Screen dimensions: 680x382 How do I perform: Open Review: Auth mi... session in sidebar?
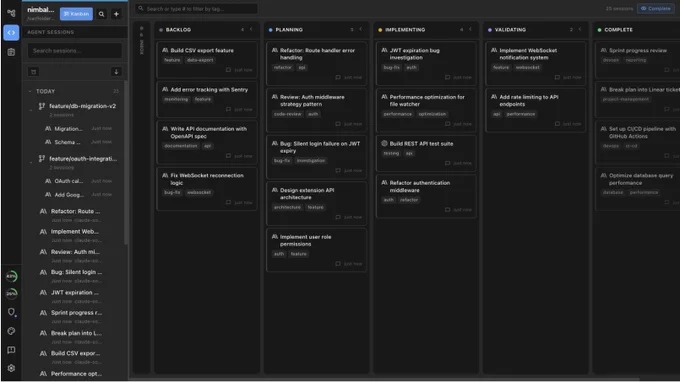[x=76, y=256]
